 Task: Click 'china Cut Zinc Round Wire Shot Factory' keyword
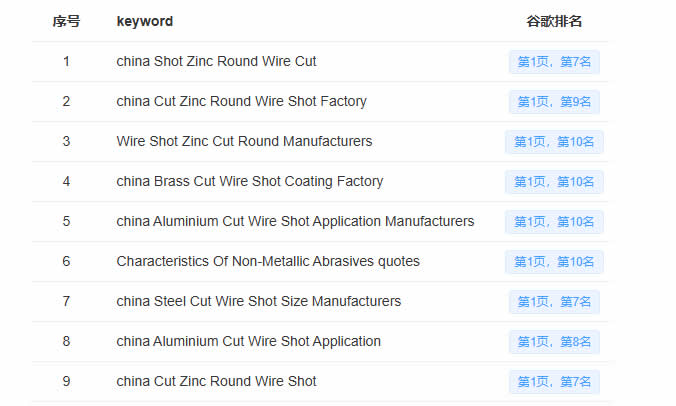point(241,101)
